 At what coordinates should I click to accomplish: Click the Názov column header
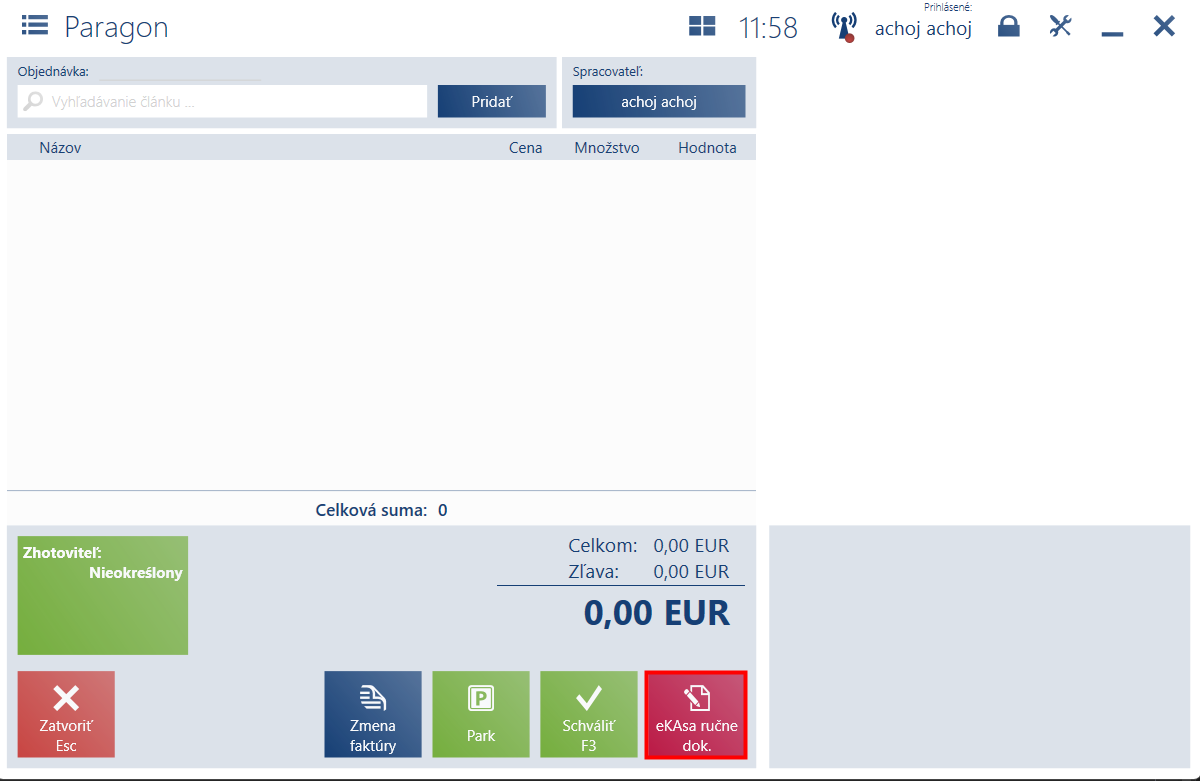tap(60, 148)
